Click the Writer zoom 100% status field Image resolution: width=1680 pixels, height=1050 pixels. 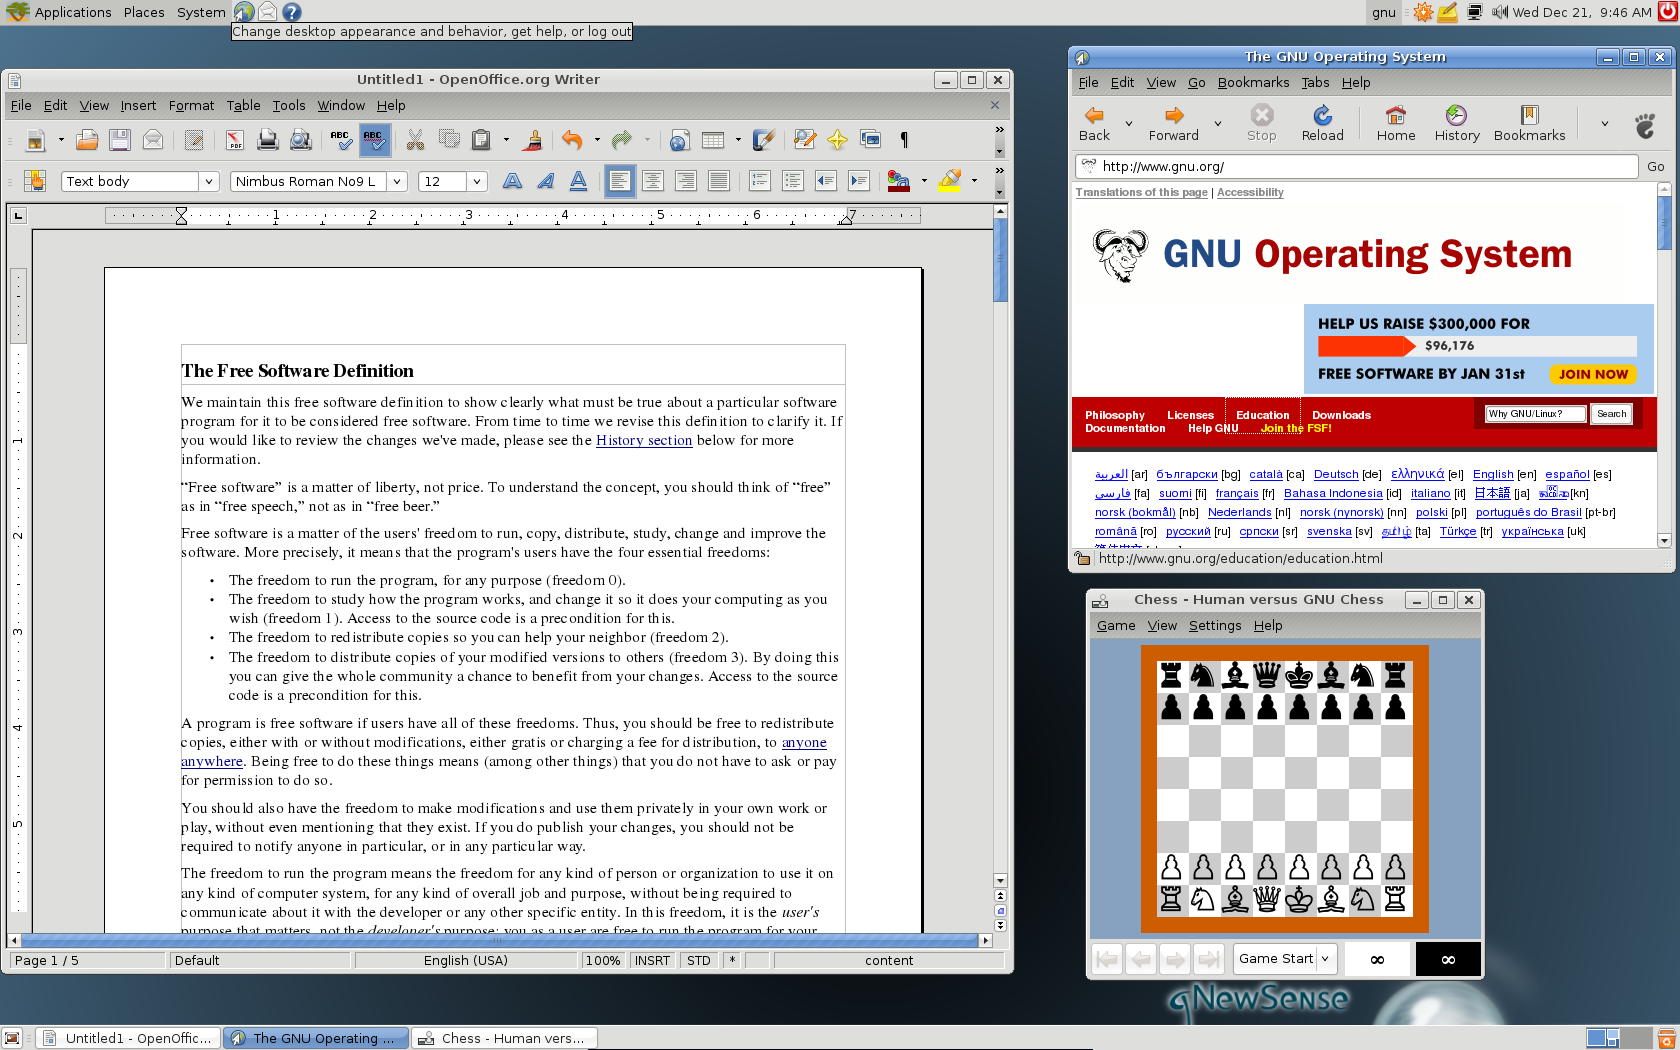coord(603,961)
